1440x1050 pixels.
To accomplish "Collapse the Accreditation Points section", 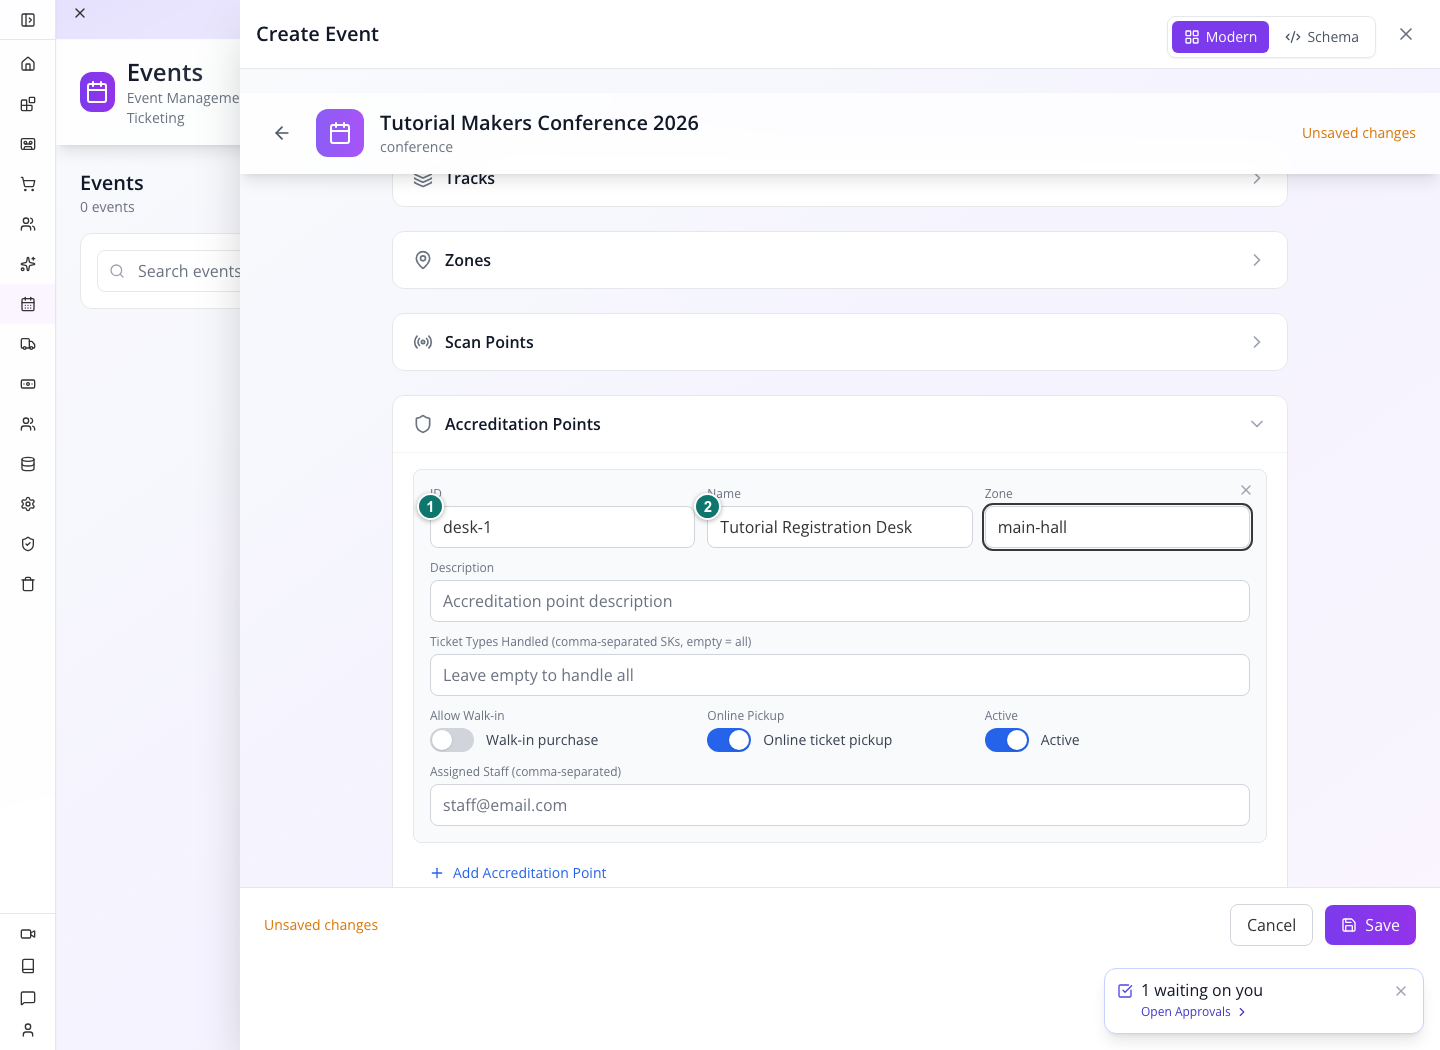I will (840, 424).
